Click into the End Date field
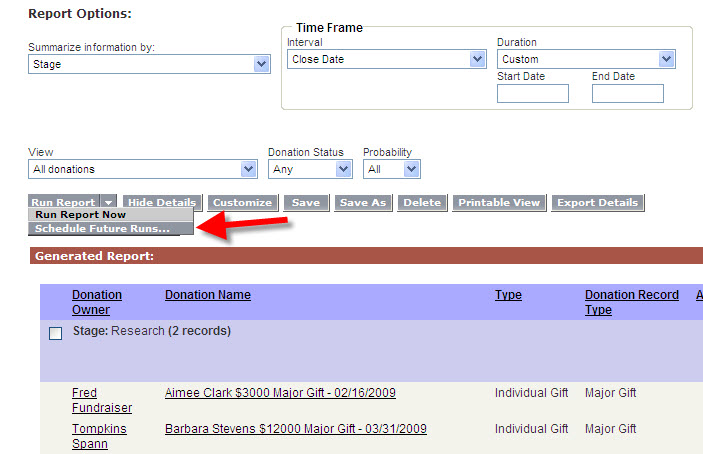 [x=627, y=94]
